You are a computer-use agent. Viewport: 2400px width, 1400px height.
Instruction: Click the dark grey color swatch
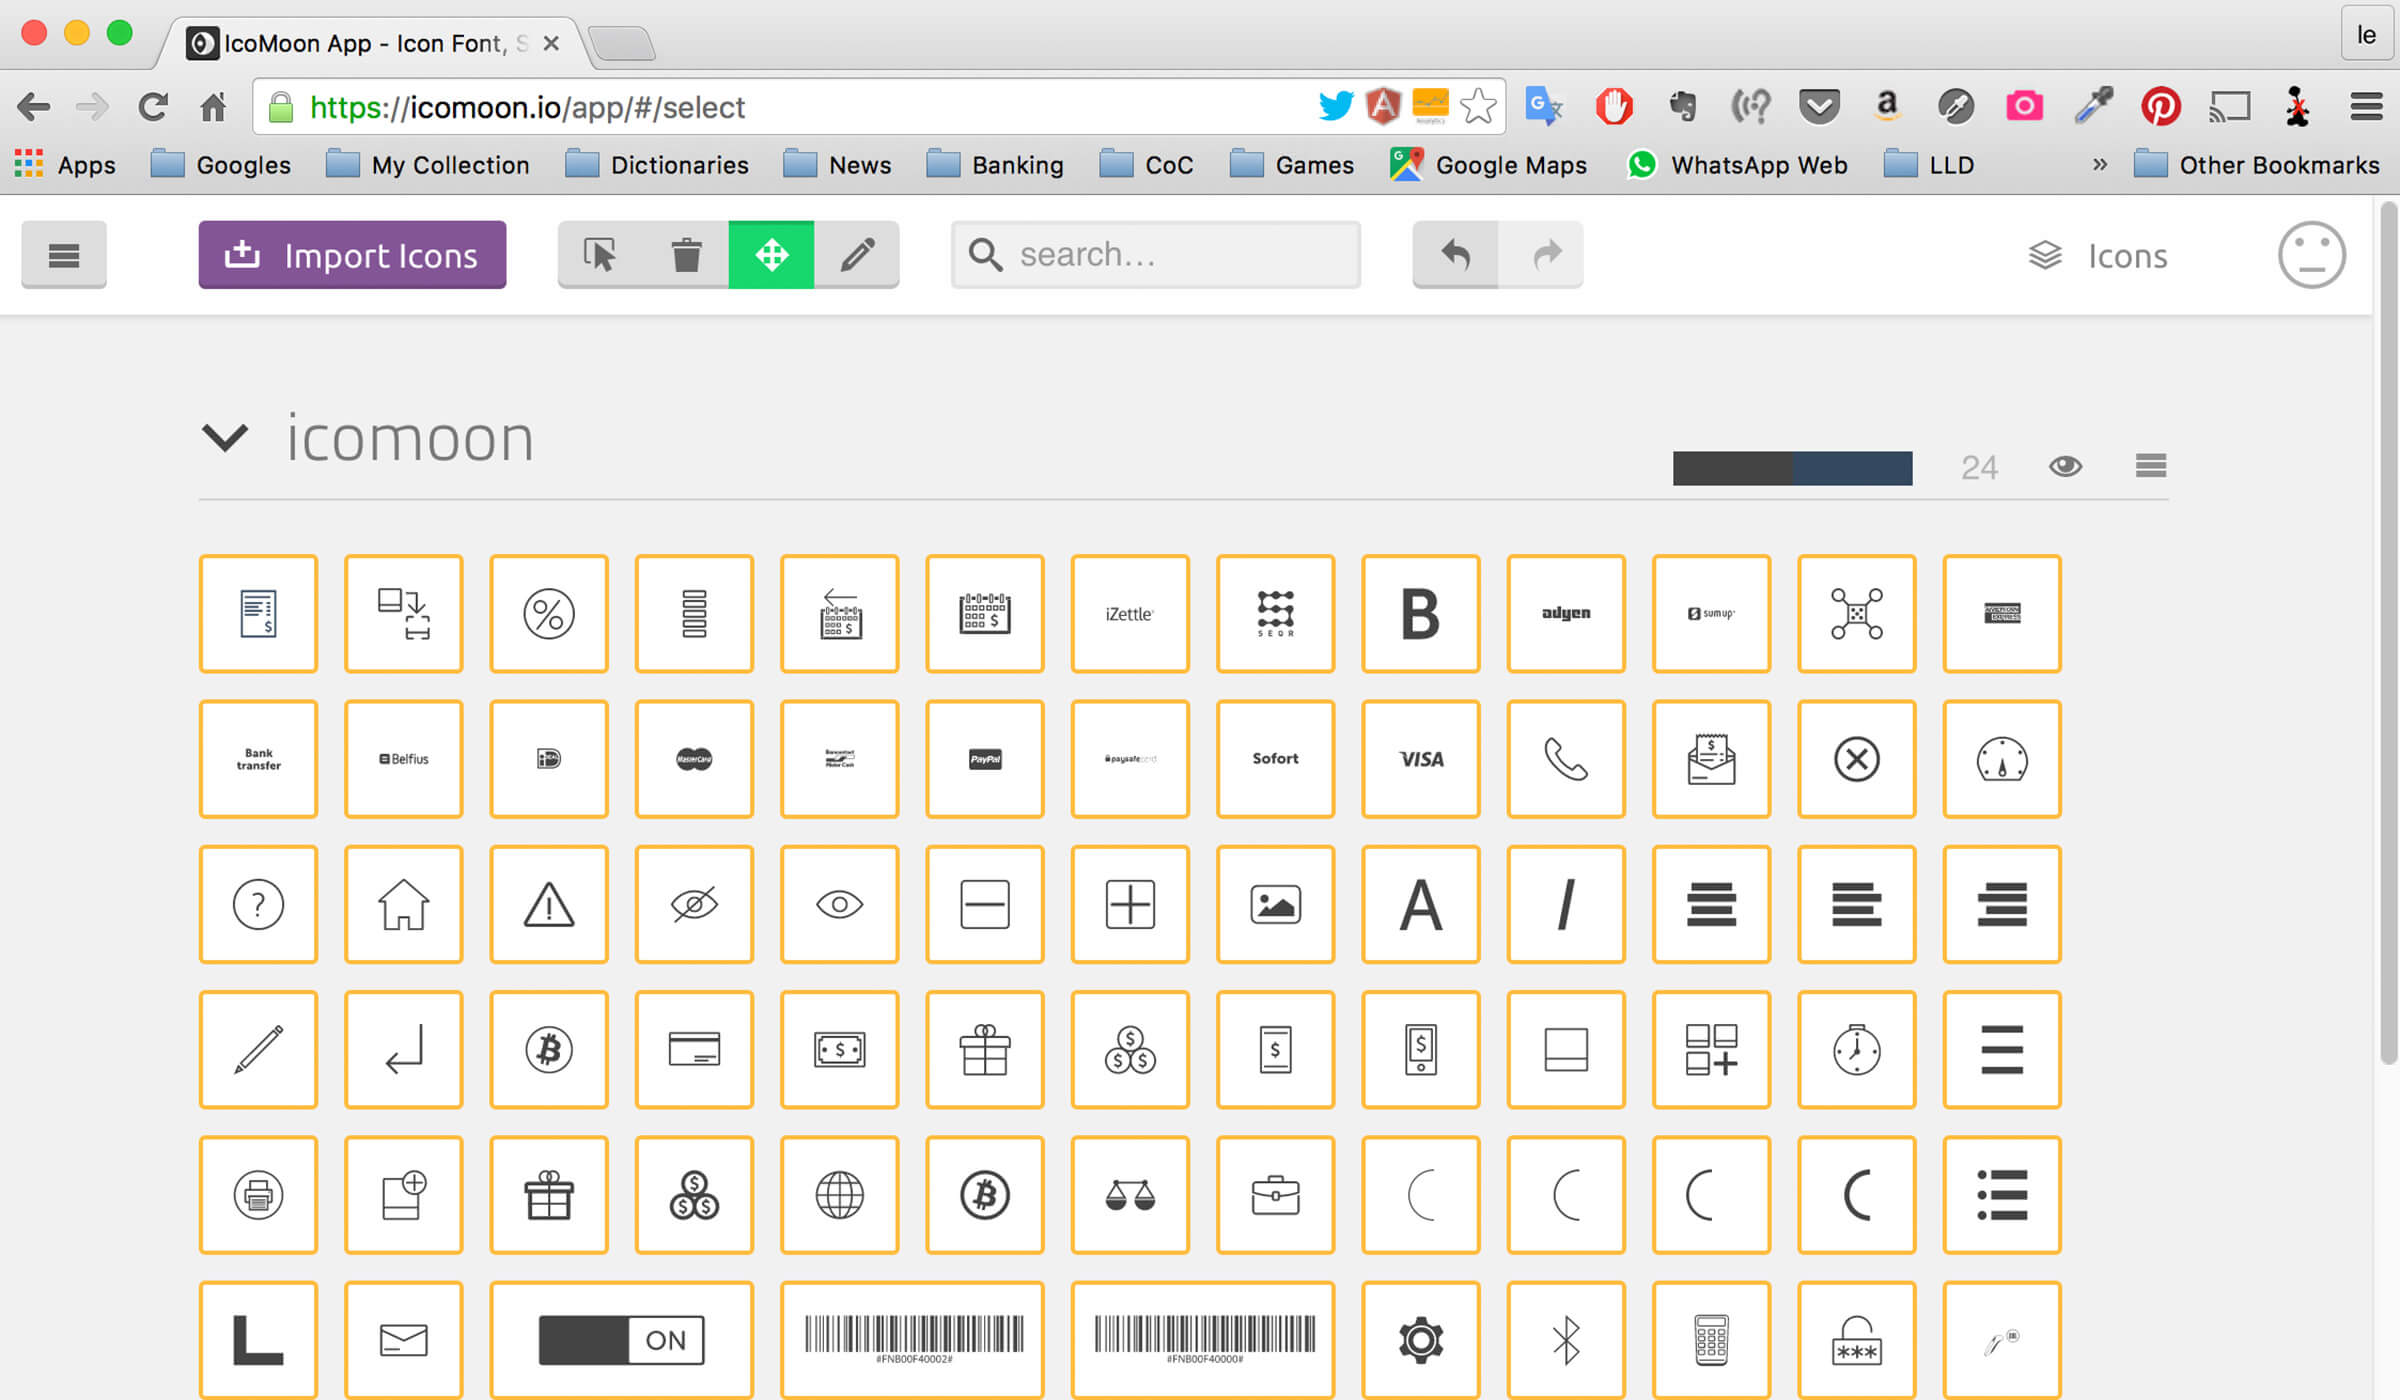tap(1733, 468)
